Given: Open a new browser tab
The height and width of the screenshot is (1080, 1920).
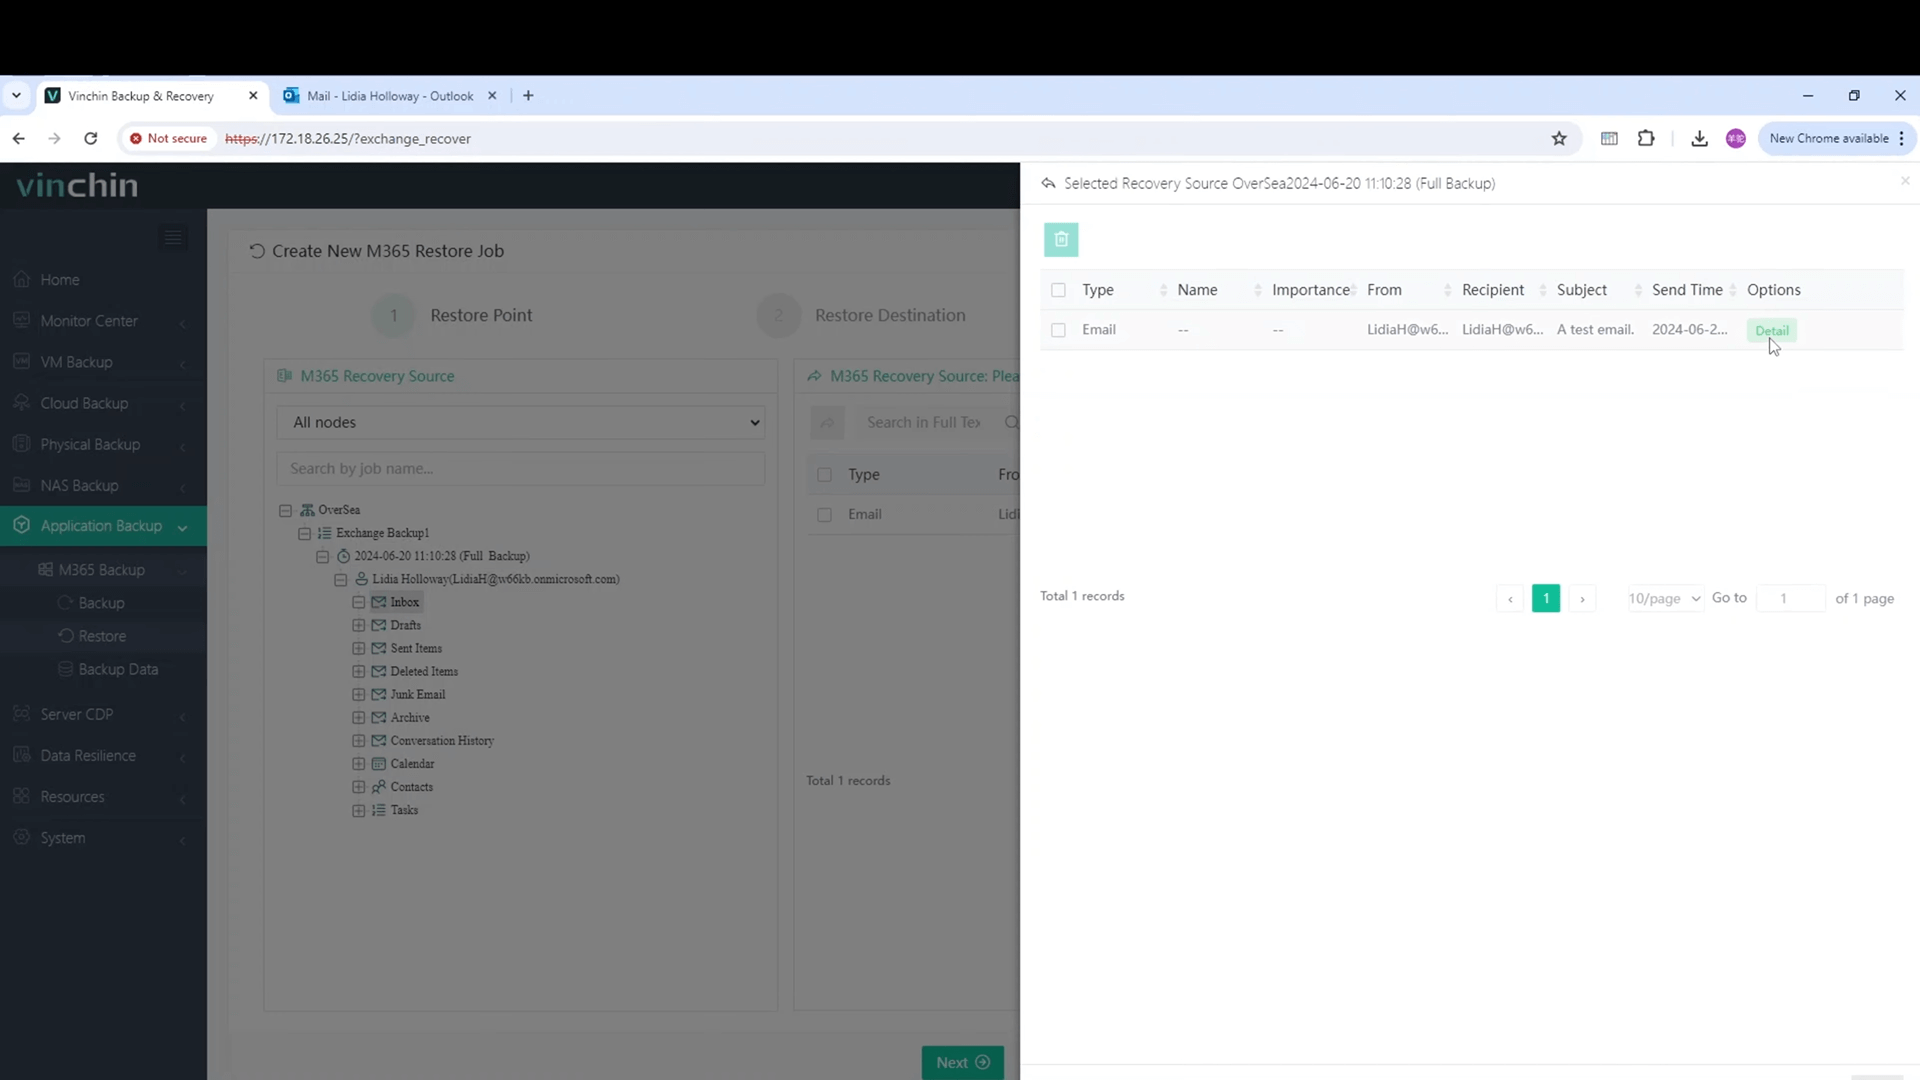Looking at the screenshot, I should (x=528, y=96).
